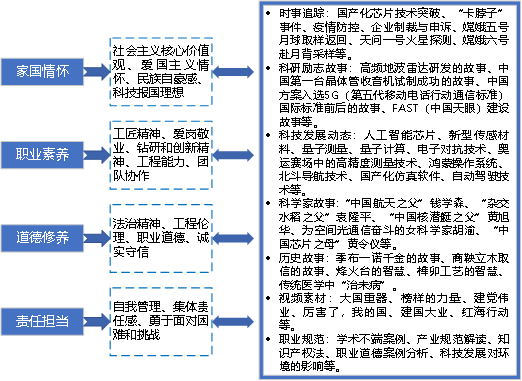
Task: Select dashed box with 社会主义核心价值观 text
Action: pyautogui.click(x=161, y=72)
